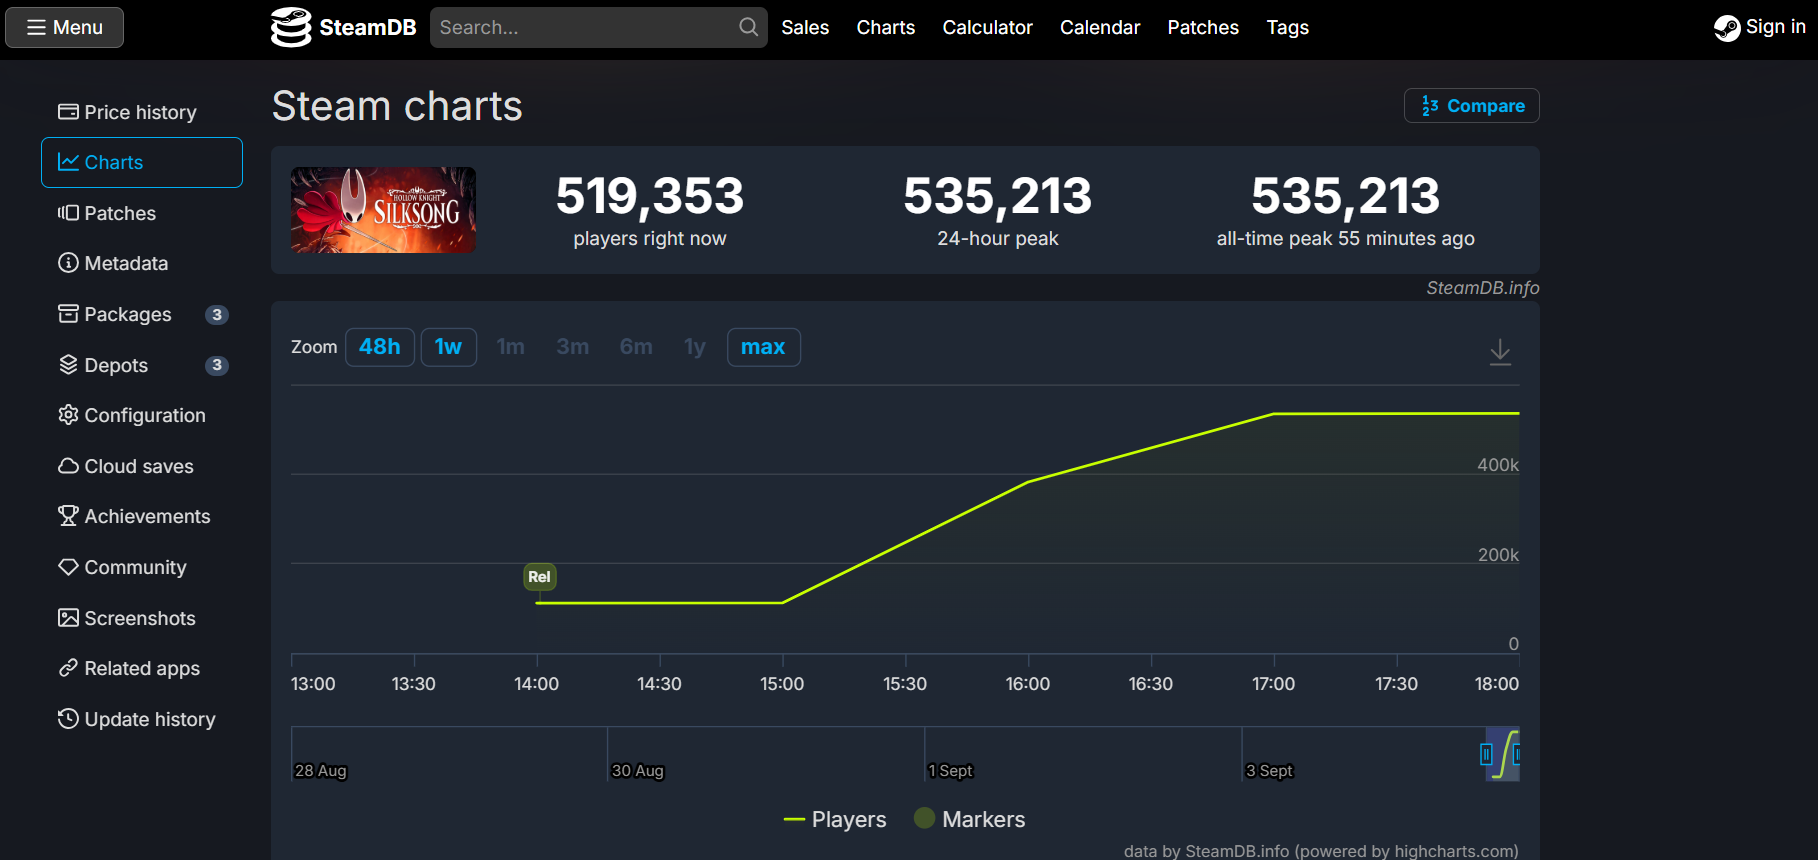Click the Packages count badge 3
Screen dimensions: 1818x860
[x=217, y=315]
